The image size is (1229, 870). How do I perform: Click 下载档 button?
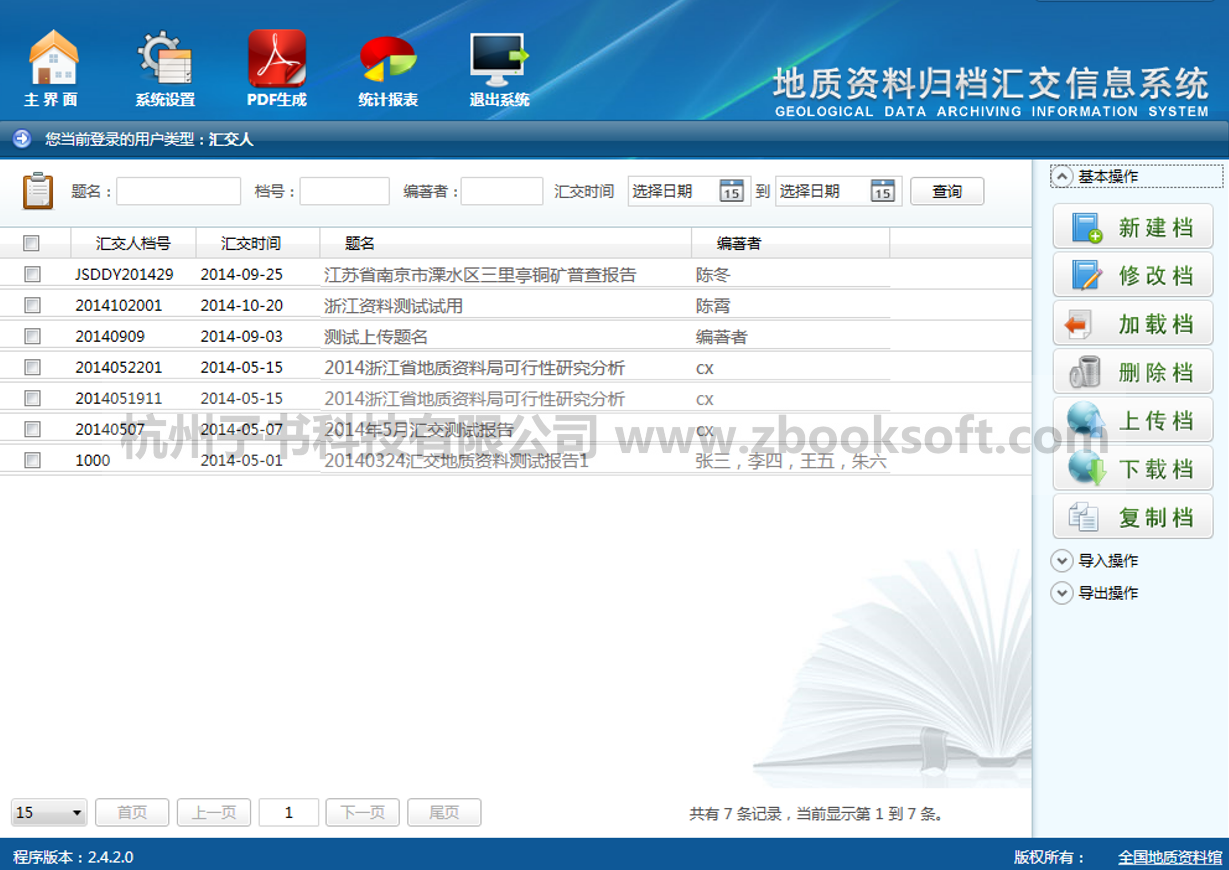pyautogui.click(x=1133, y=468)
